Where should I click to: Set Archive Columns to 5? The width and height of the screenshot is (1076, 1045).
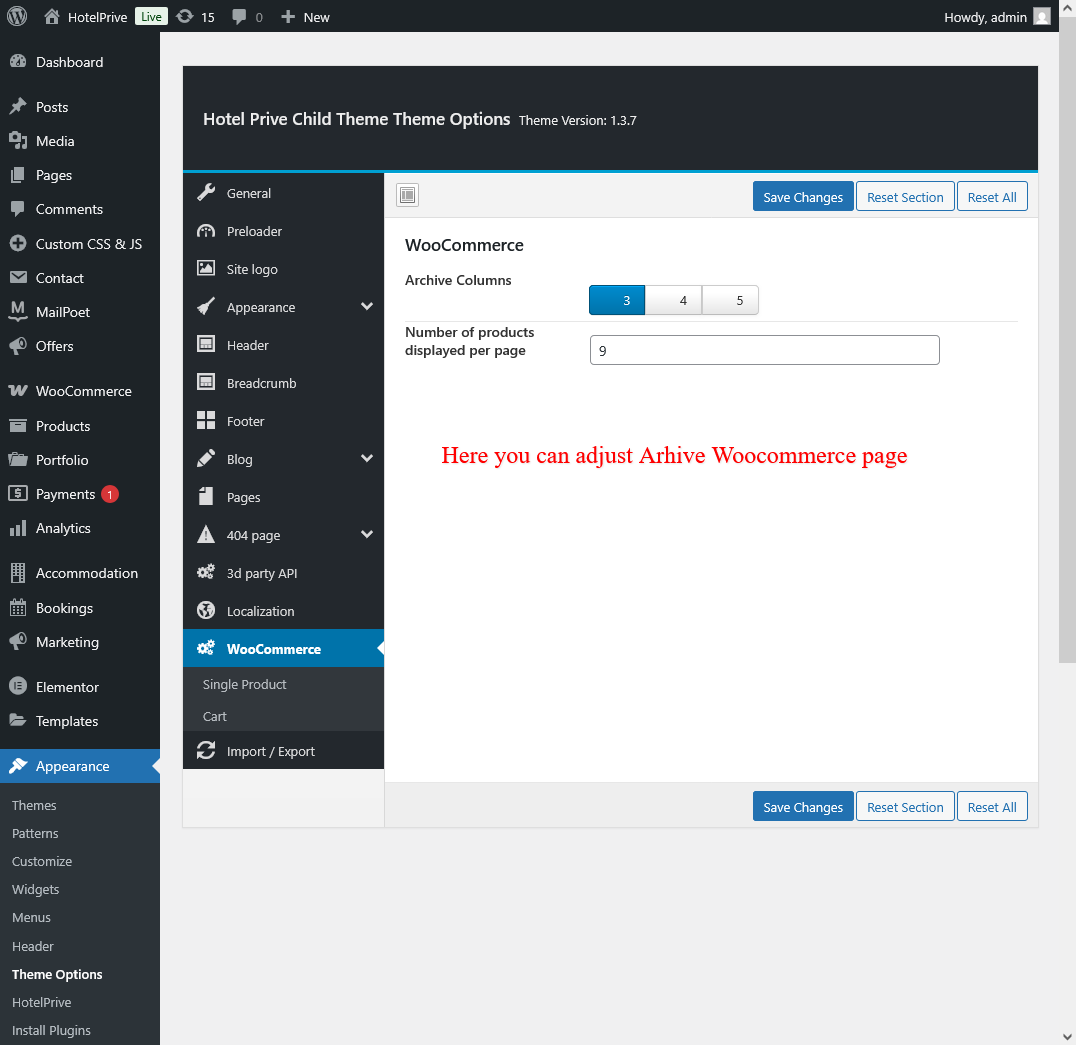pyautogui.click(x=731, y=300)
